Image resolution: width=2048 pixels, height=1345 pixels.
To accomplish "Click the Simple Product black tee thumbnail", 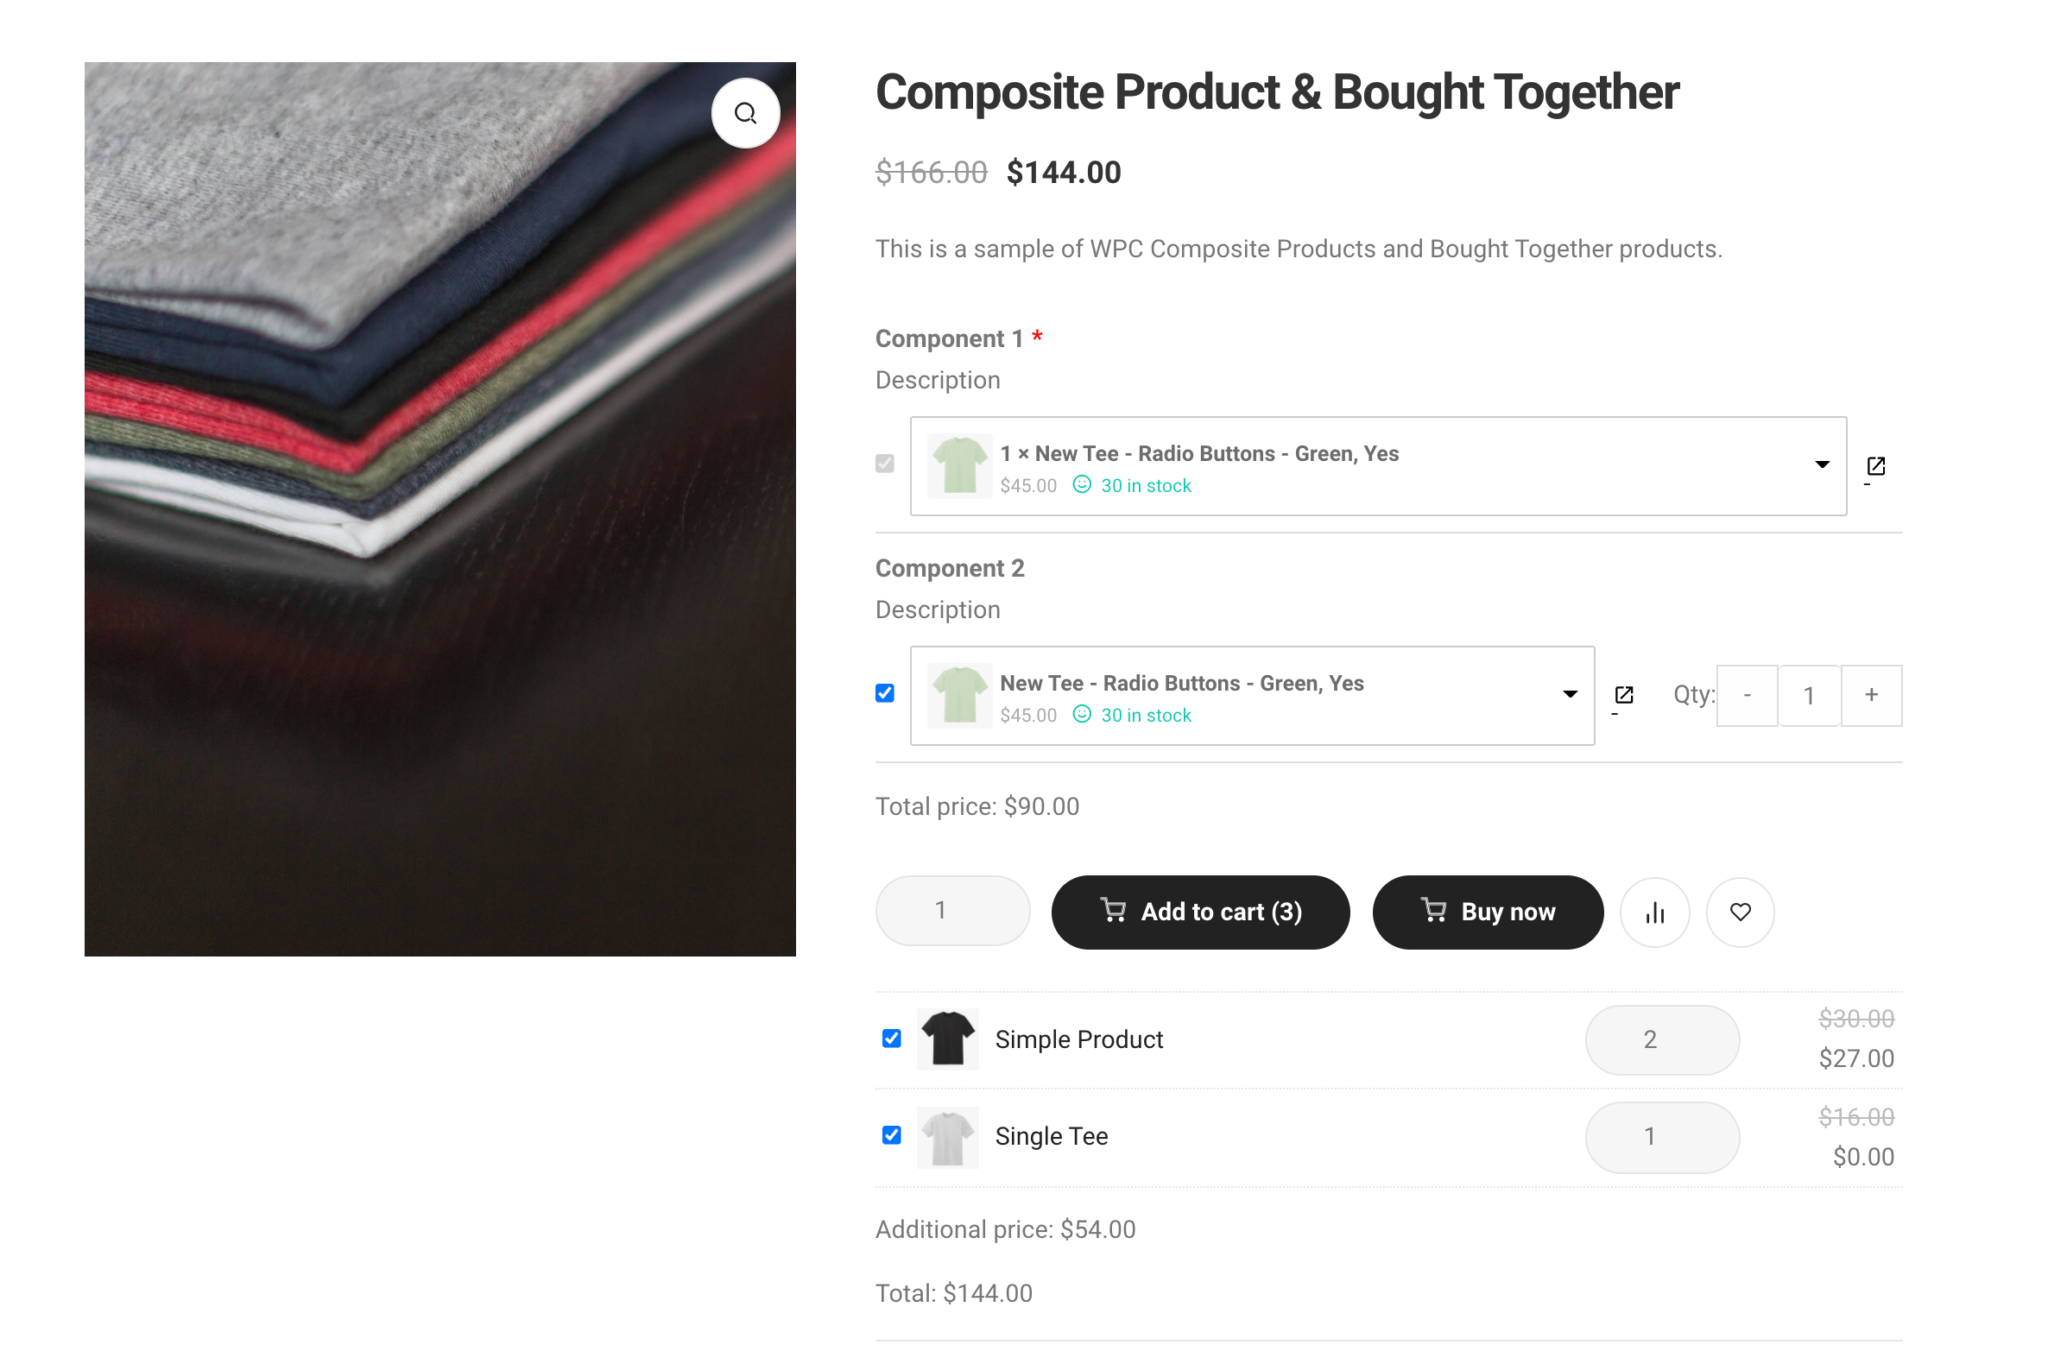I will [947, 1038].
